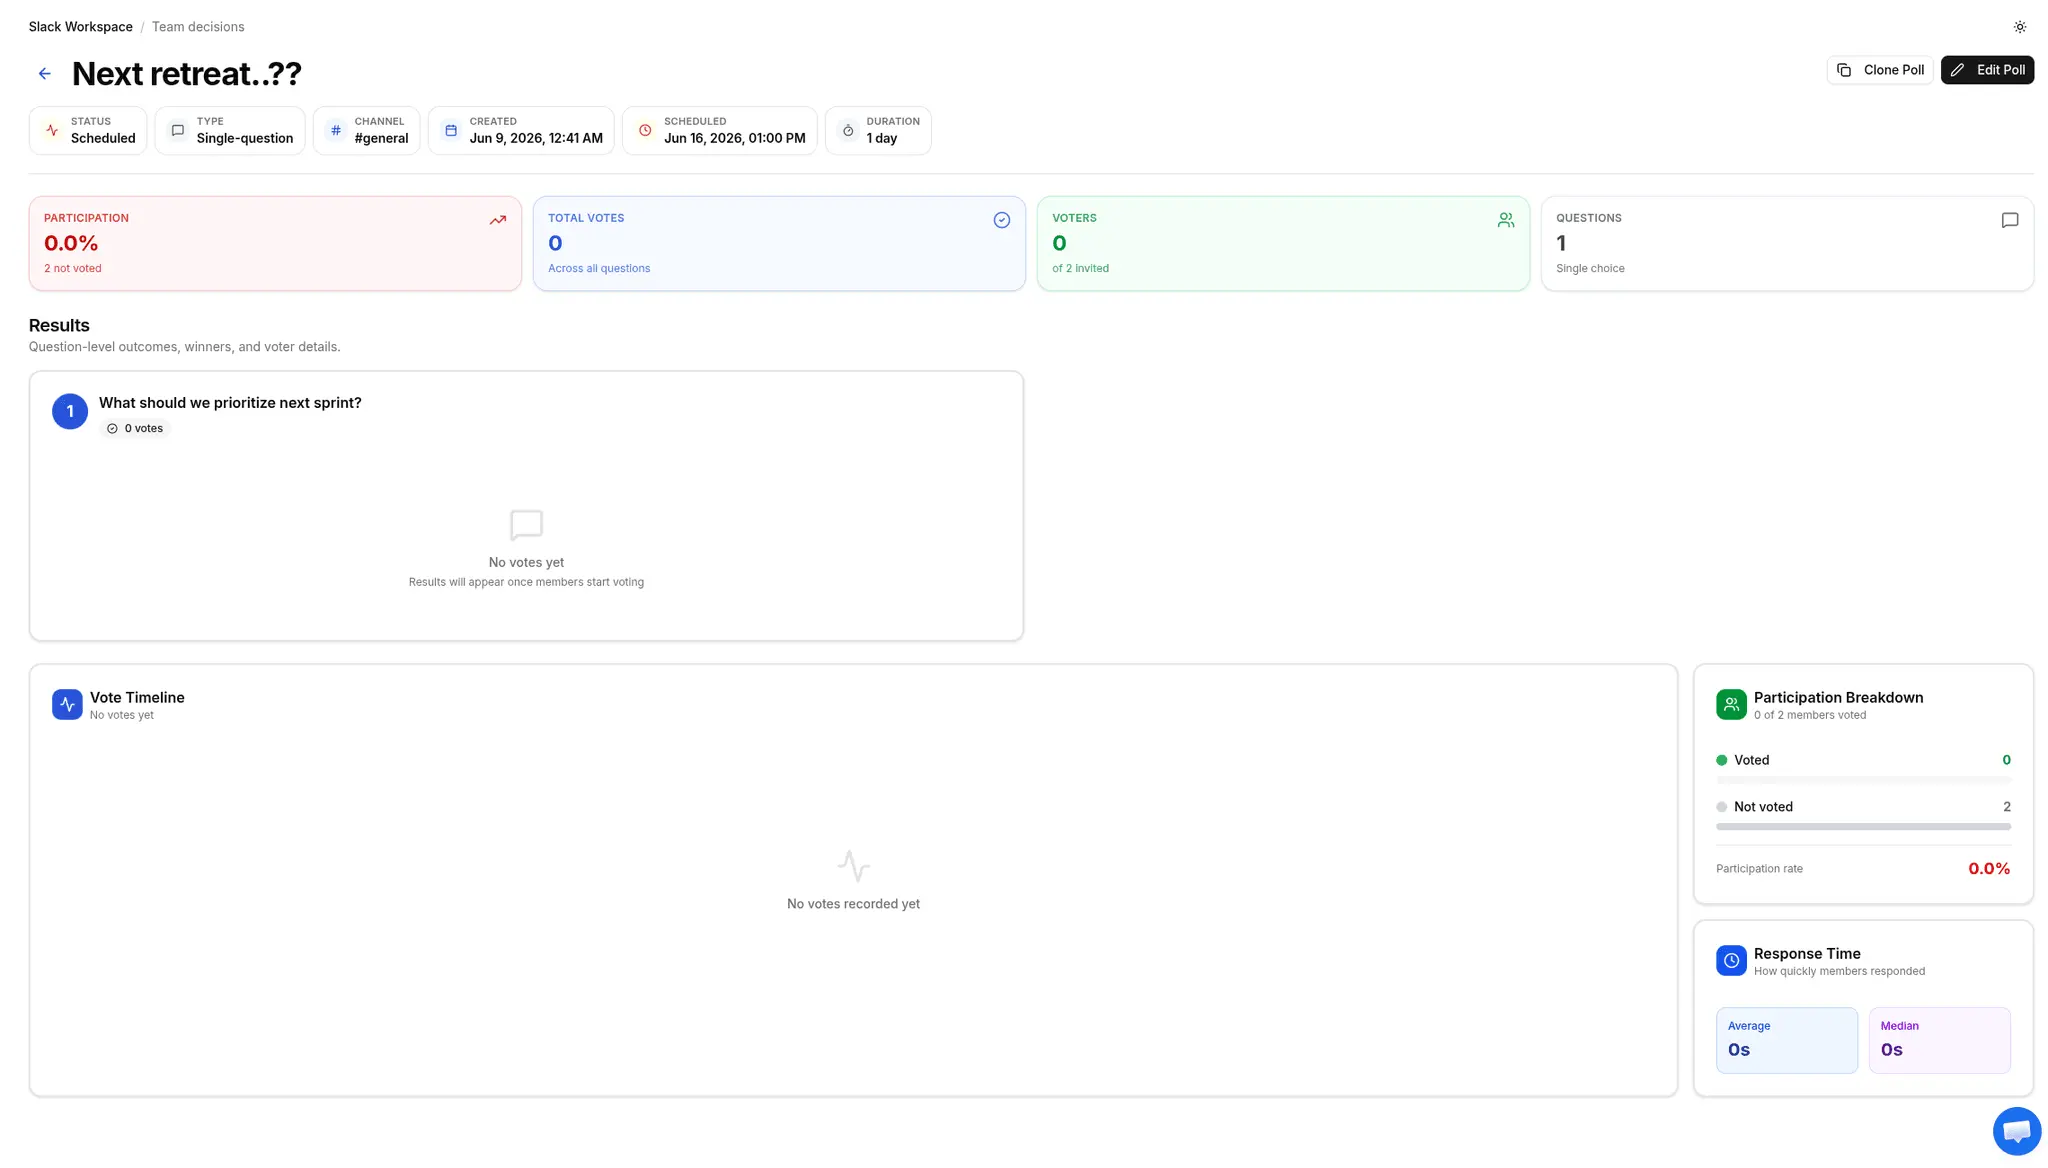Click 'Jun 9, 2026, 12:41 AM' created date
2048x1168 pixels.
point(536,138)
